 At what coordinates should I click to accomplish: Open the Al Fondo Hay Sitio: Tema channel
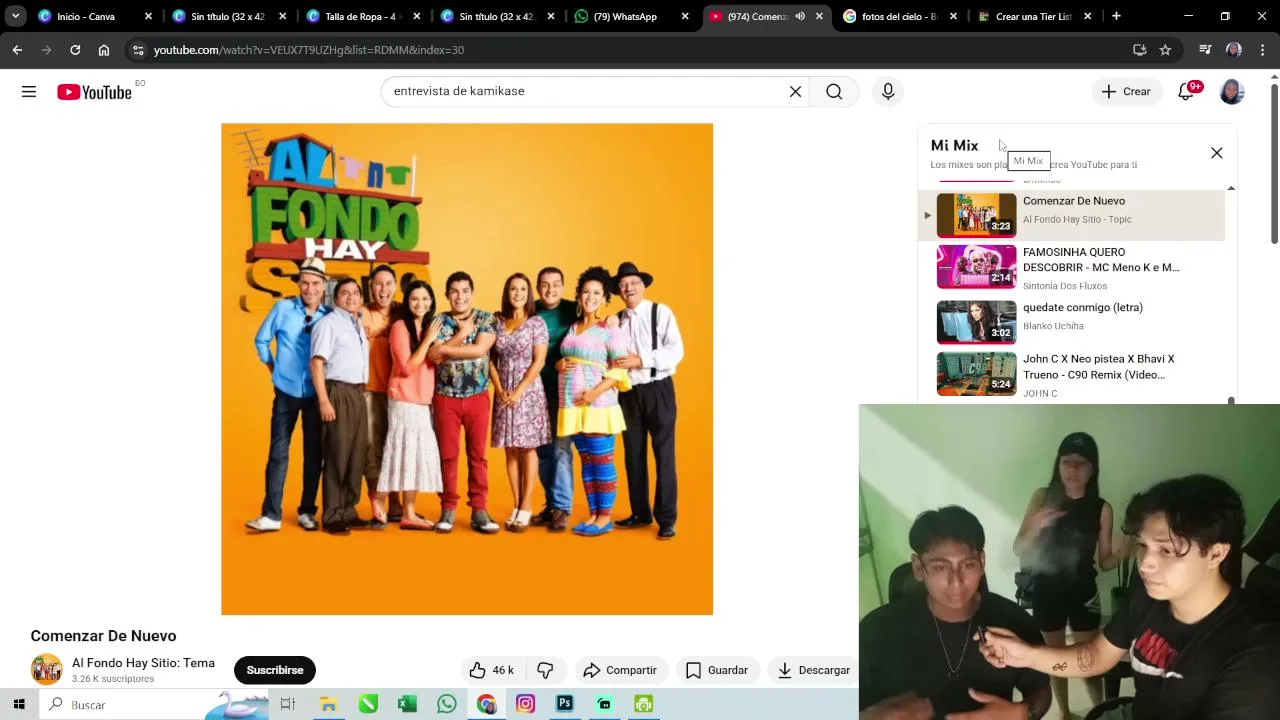pos(143,663)
